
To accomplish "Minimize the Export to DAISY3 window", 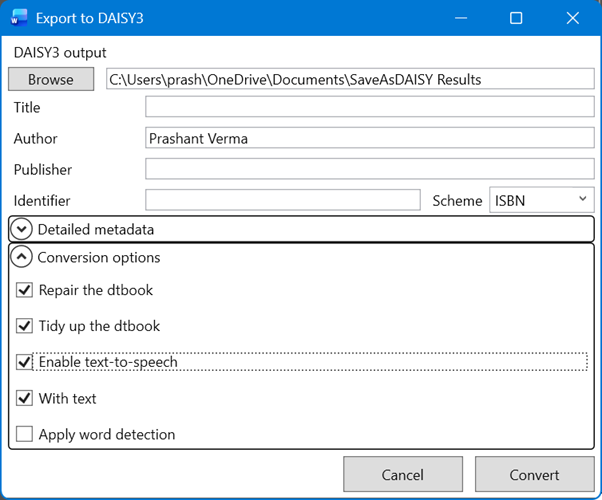I will coord(461,18).
